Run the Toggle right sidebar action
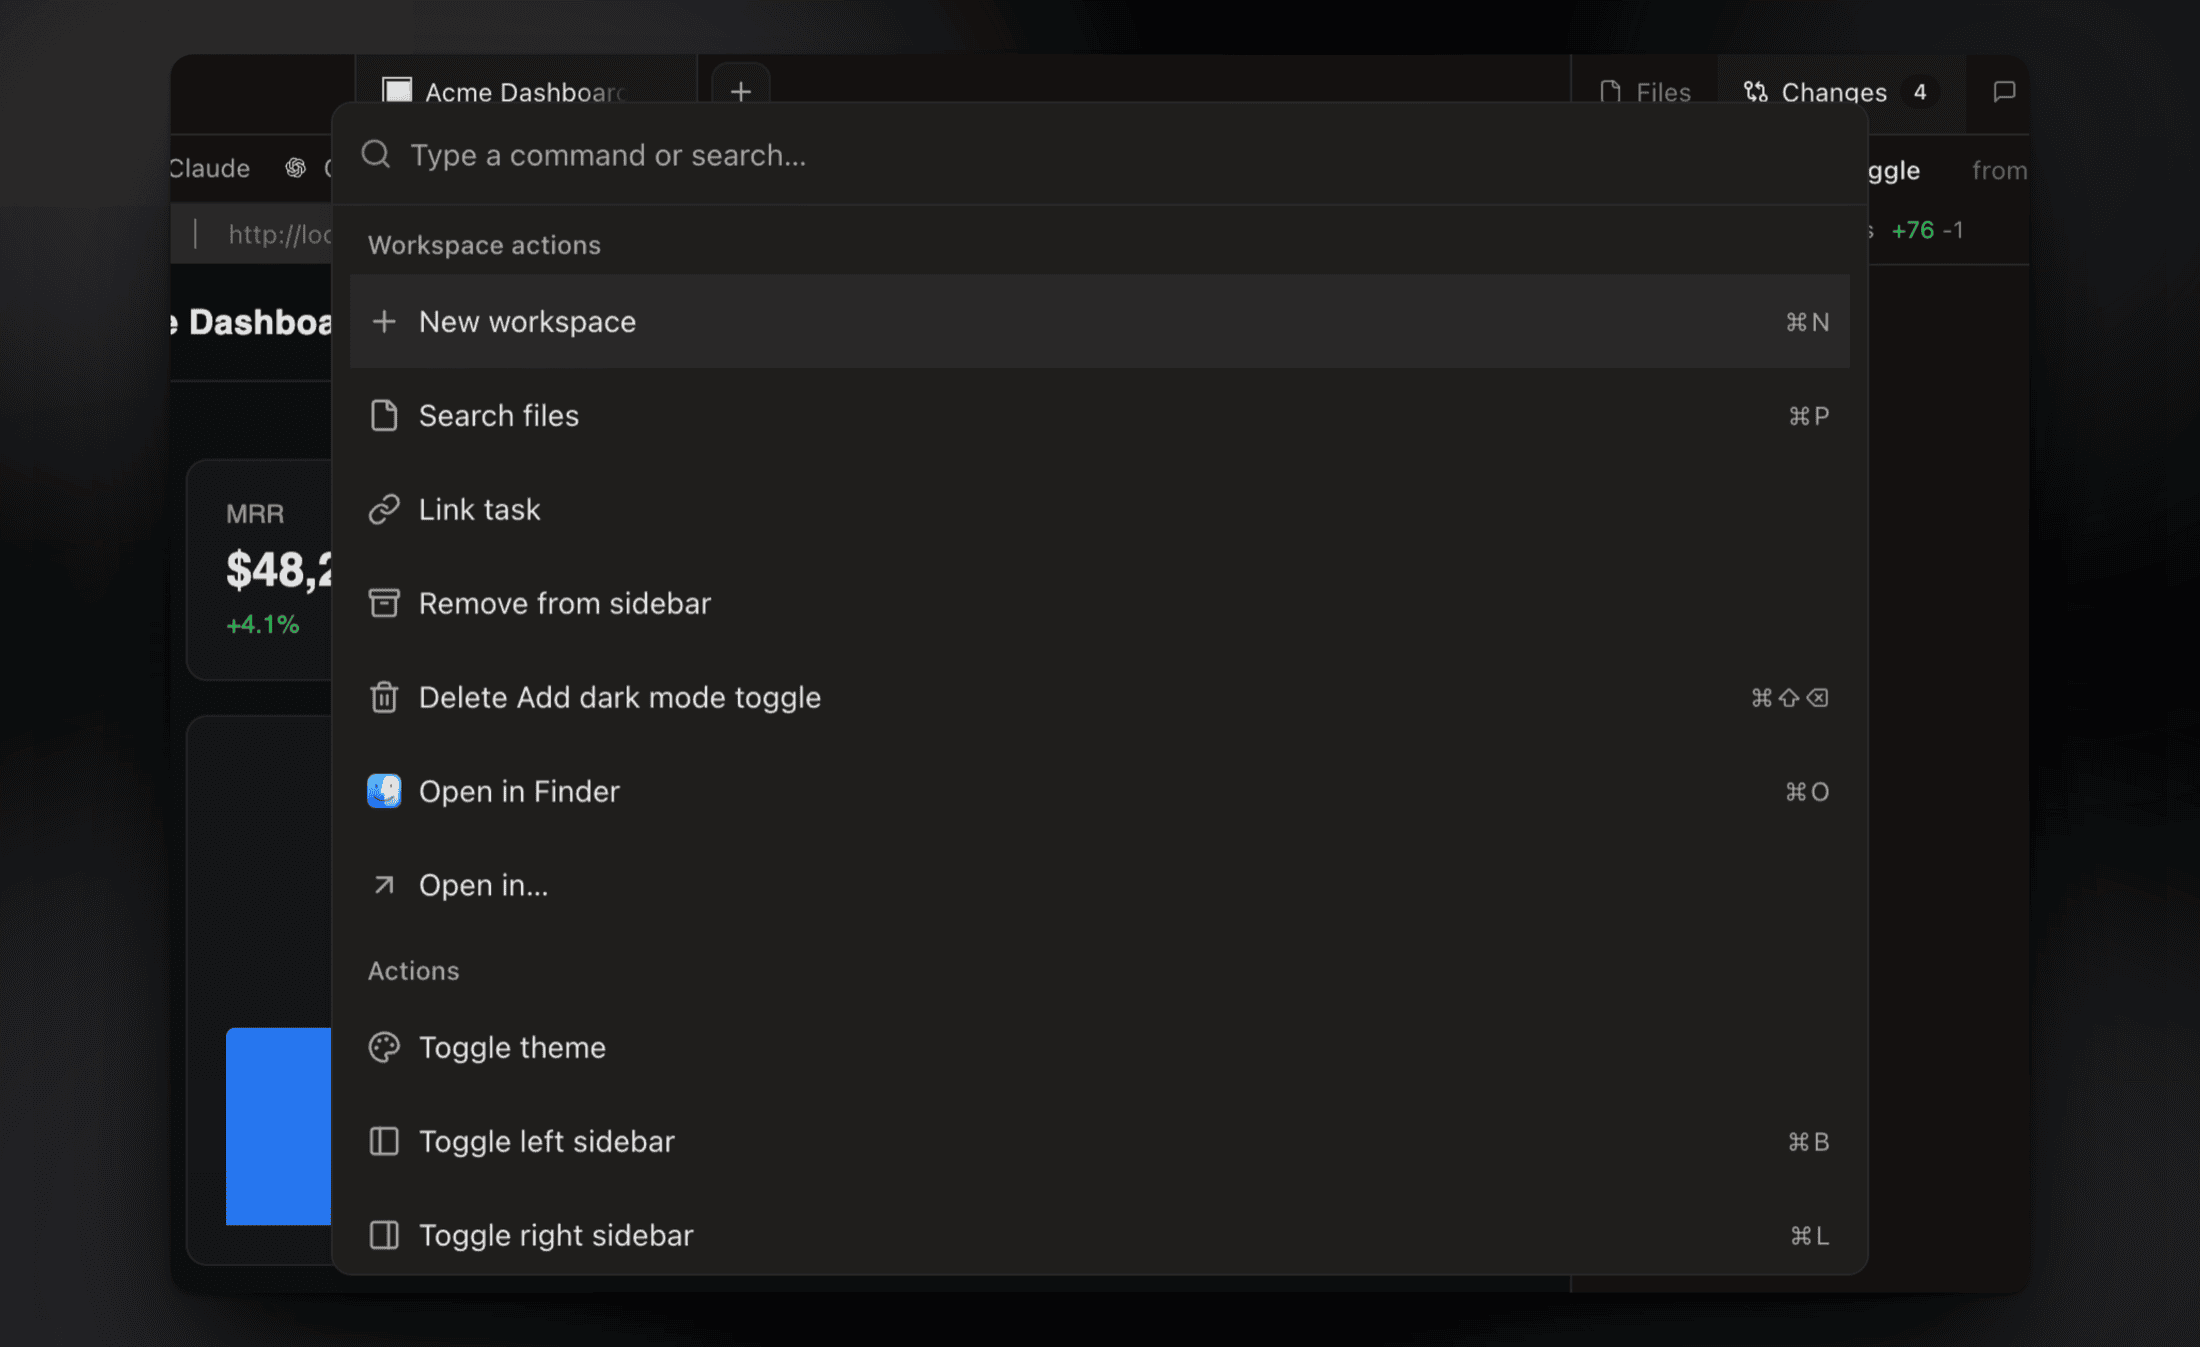The image size is (2200, 1347). click(x=1100, y=1236)
